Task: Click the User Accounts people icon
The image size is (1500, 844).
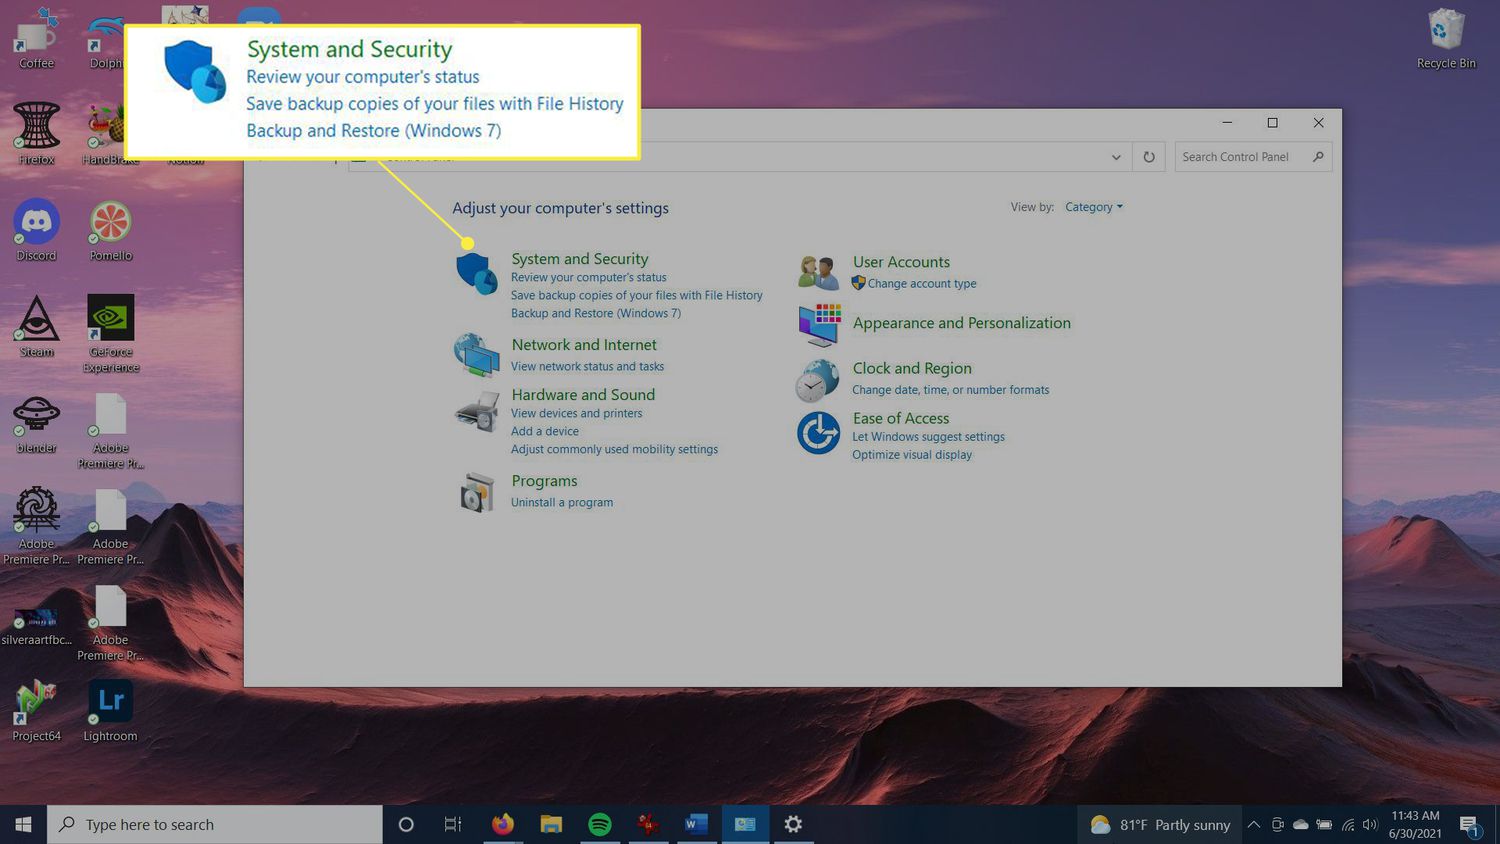Action: click(x=818, y=272)
